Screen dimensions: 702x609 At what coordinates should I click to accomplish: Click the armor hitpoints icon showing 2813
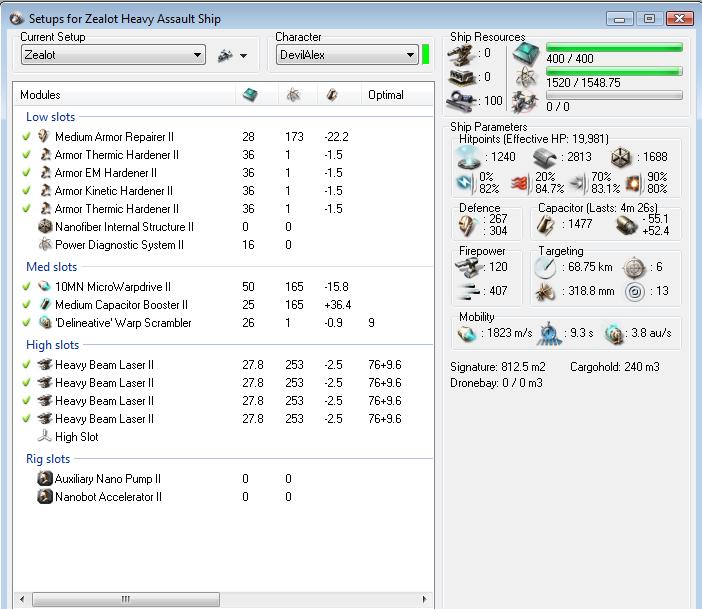545,158
